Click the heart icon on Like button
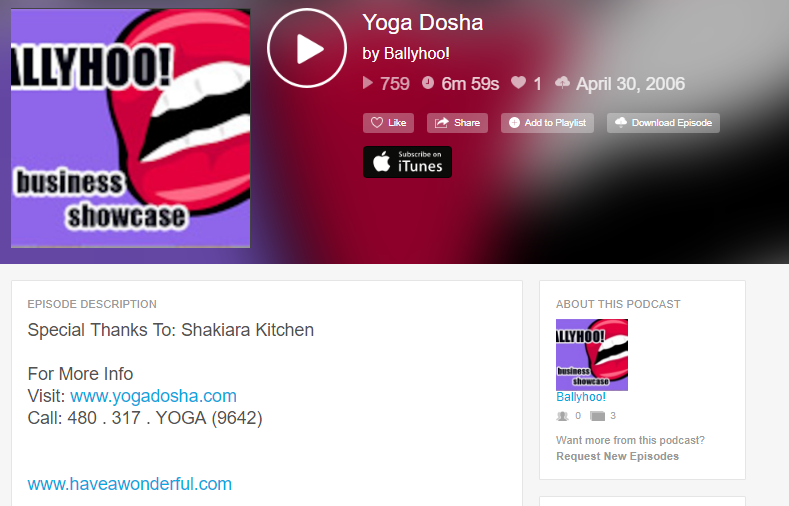This screenshot has height=506, width=789. click(x=376, y=123)
